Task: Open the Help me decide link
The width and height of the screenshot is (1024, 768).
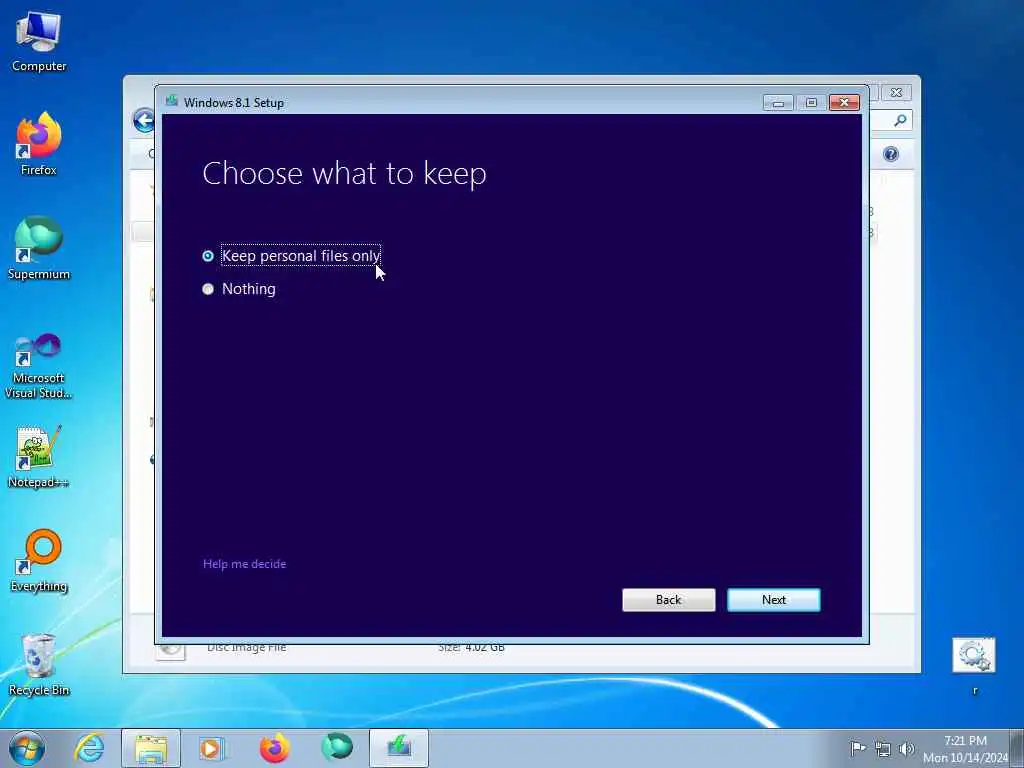Action: pos(244,564)
